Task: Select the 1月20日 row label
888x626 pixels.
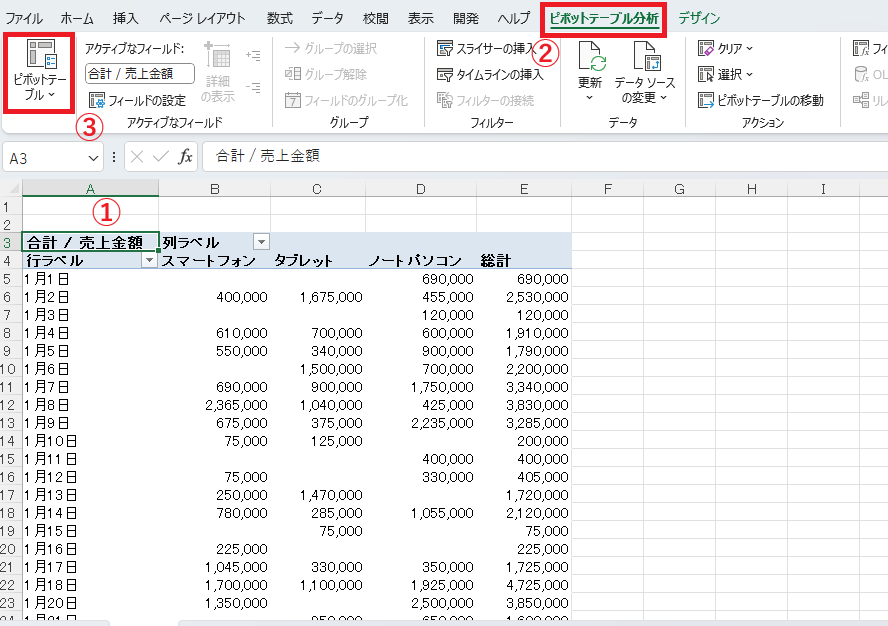Action: 91,603
